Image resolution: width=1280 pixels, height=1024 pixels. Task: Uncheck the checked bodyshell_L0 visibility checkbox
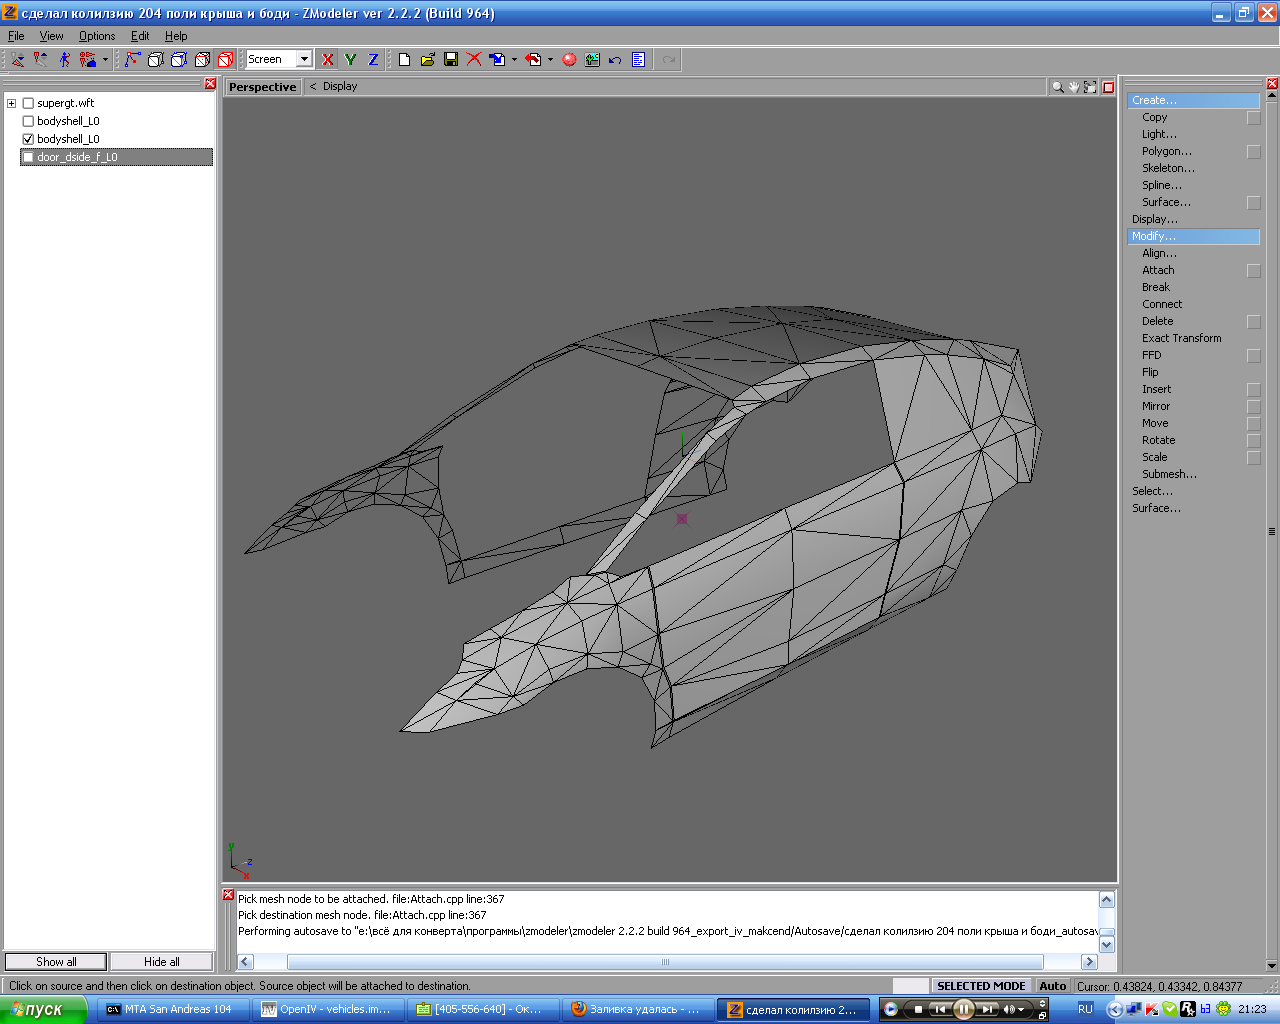(x=28, y=139)
